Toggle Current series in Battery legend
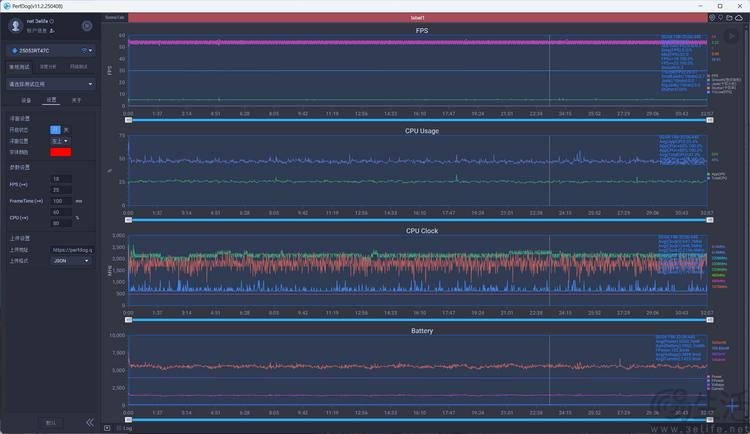This screenshot has height=434, width=750. (716, 389)
